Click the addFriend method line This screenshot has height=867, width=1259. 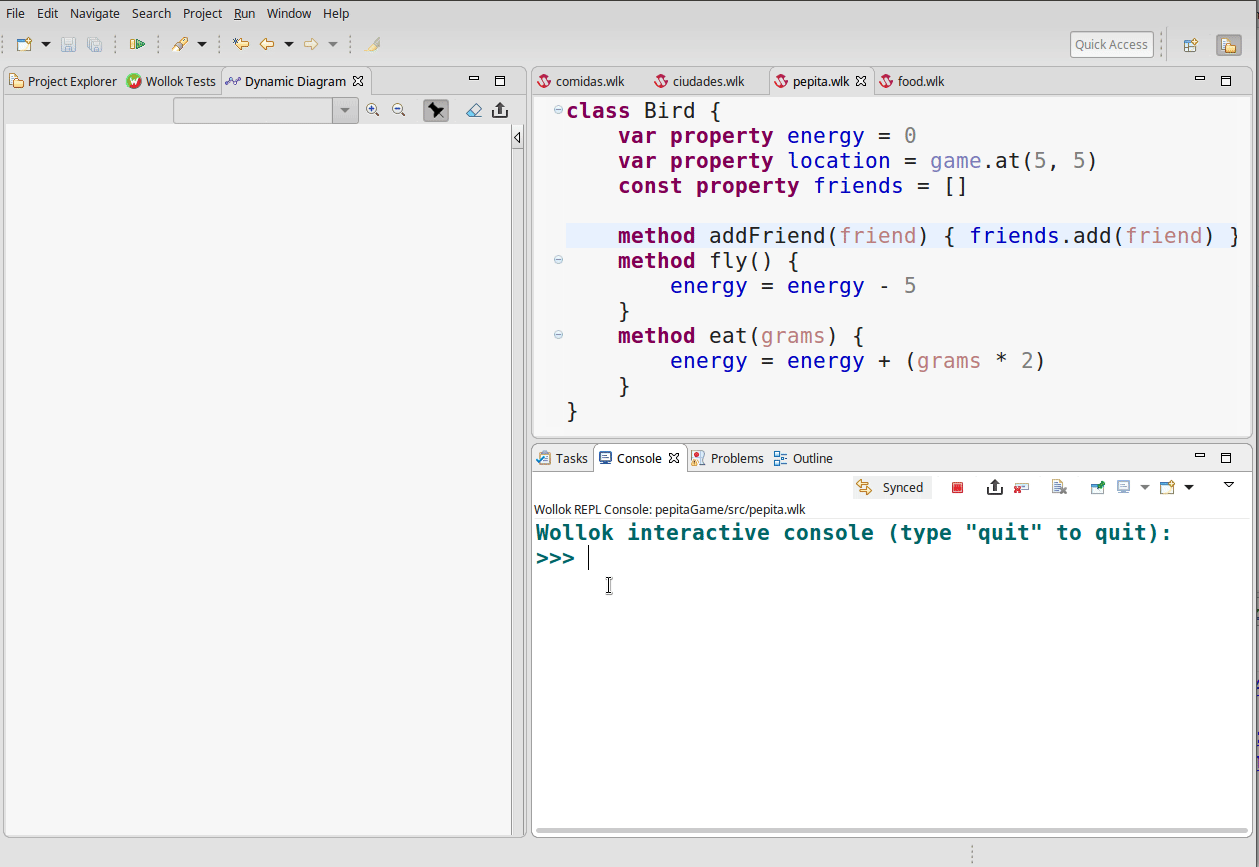902,236
